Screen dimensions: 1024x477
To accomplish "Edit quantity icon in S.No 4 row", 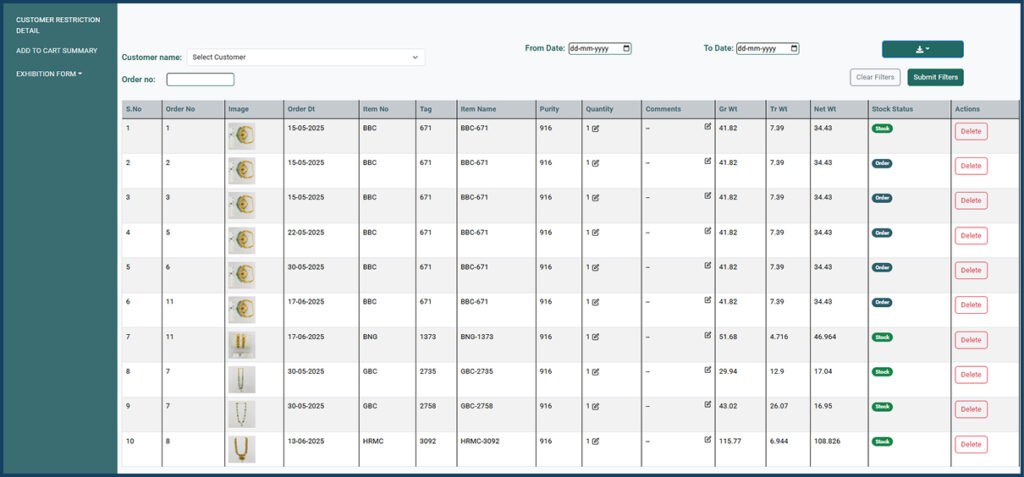I will (595, 233).
